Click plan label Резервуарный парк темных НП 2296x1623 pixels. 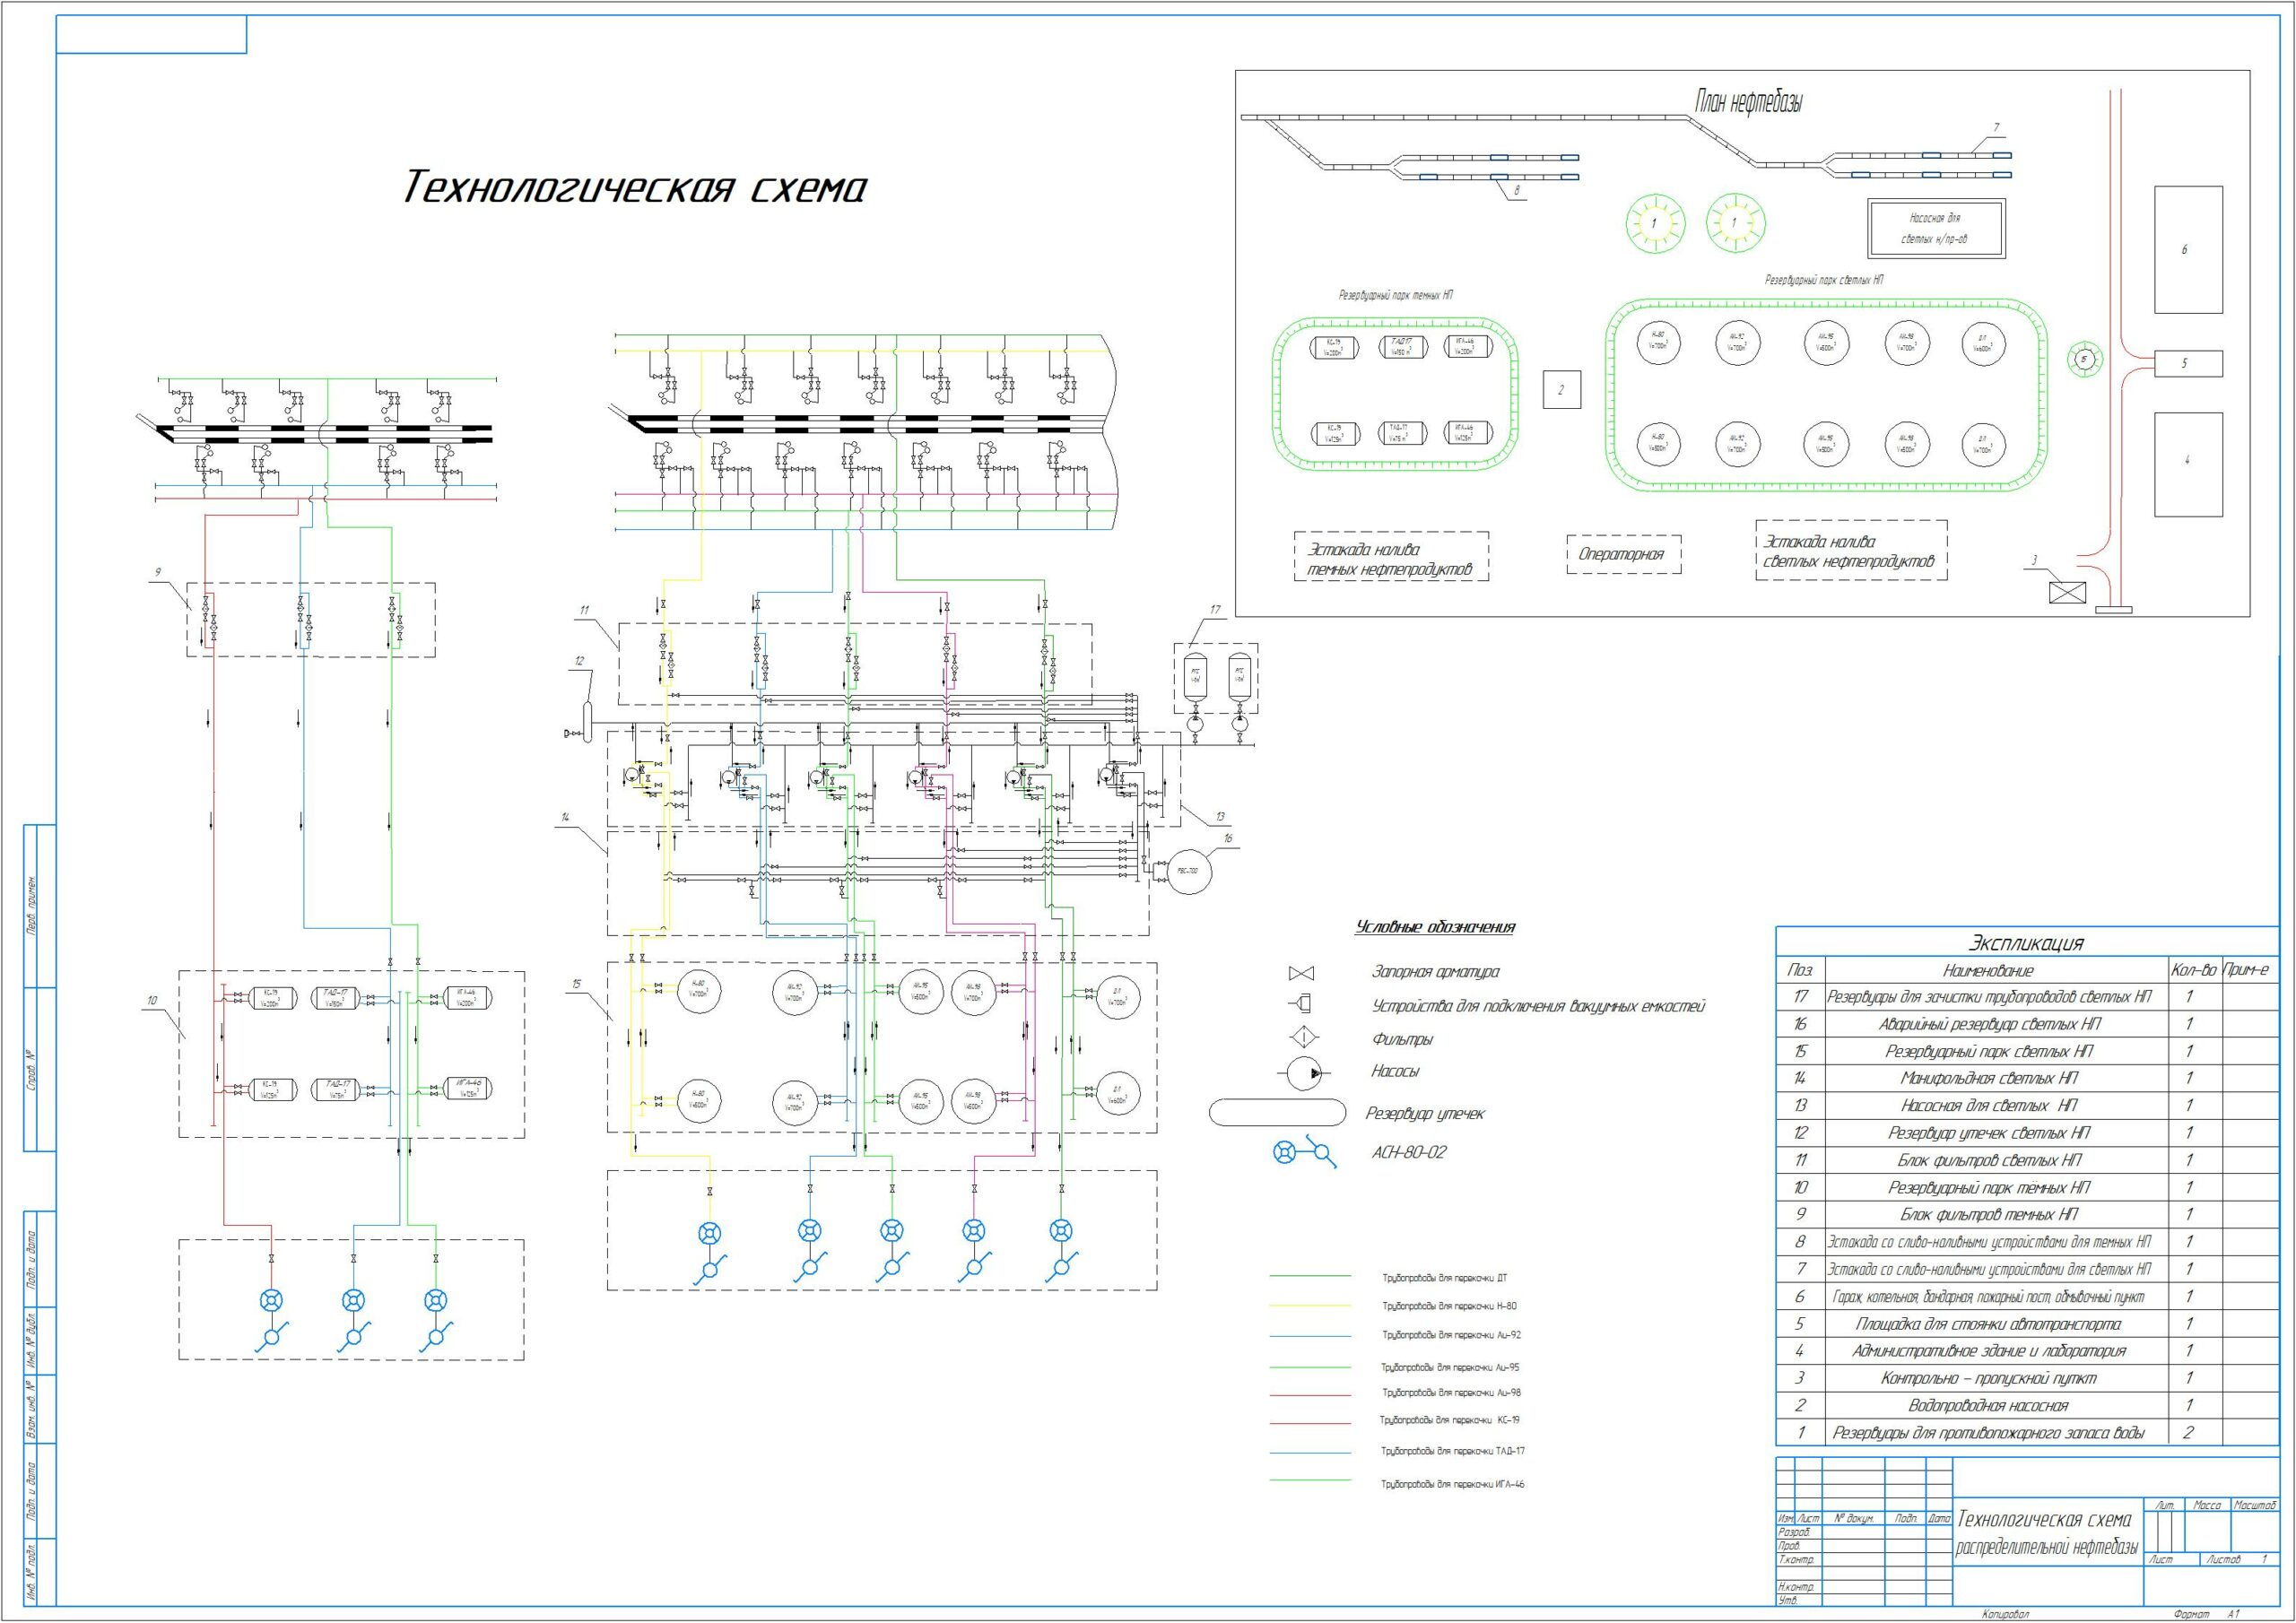[1396, 296]
